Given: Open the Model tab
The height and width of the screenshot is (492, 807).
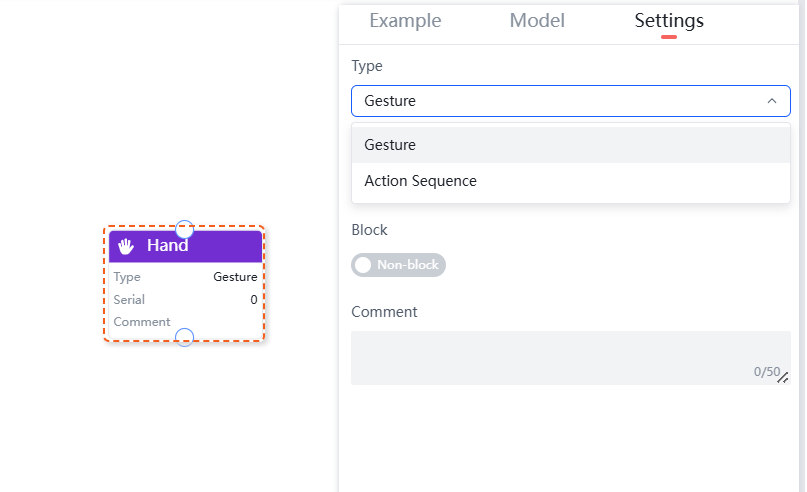Looking at the screenshot, I should 537,21.
